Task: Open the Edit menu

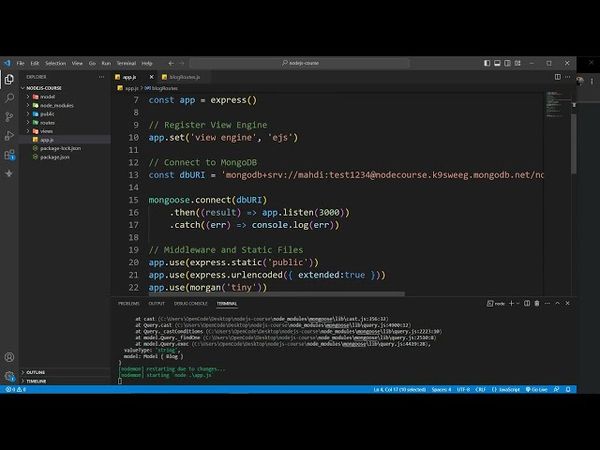Action: pyautogui.click(x=35, y=63)
